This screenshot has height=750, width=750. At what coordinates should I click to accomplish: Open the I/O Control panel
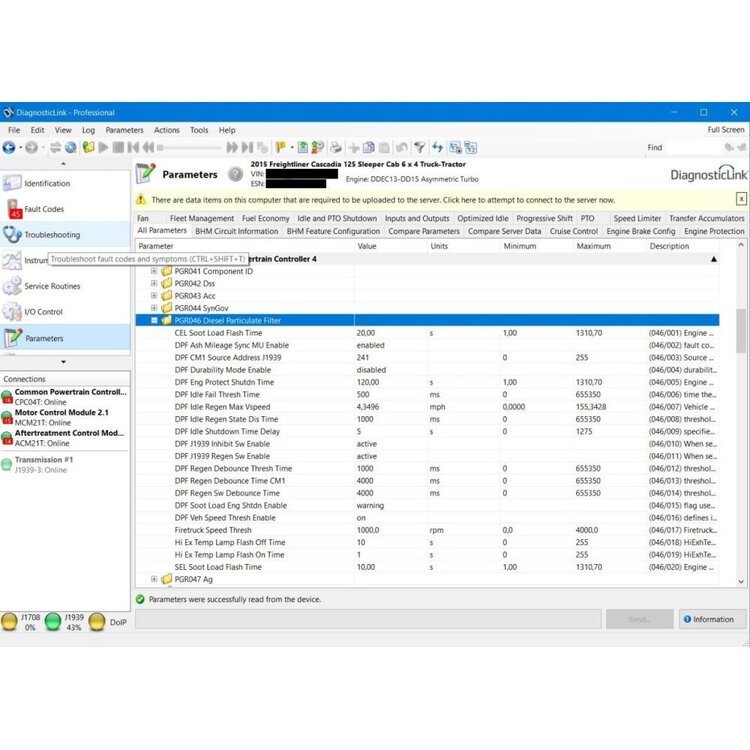43,312
